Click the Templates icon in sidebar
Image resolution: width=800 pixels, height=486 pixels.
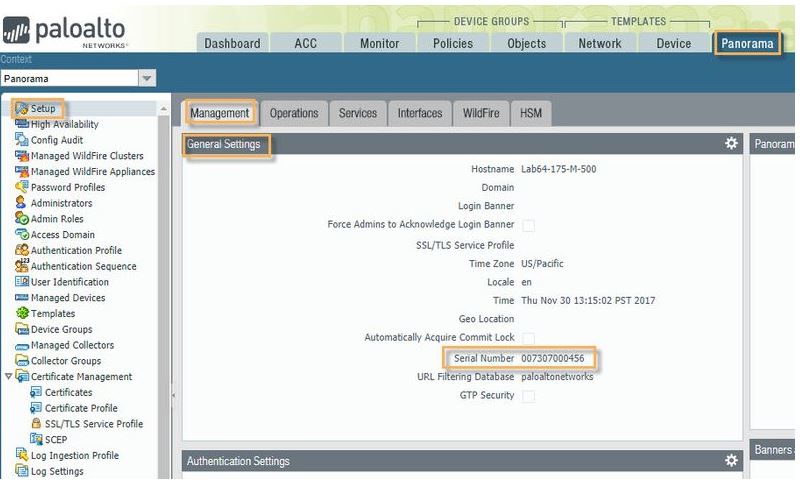21,313
